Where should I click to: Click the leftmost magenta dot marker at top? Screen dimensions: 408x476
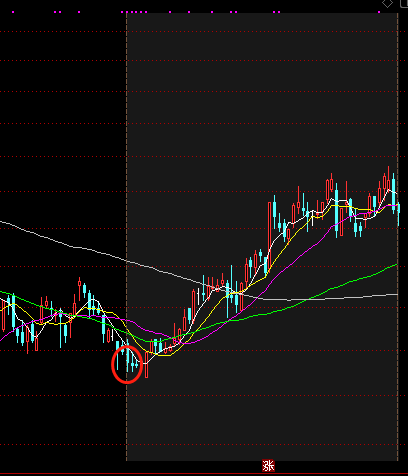click(x=13, y=12)
